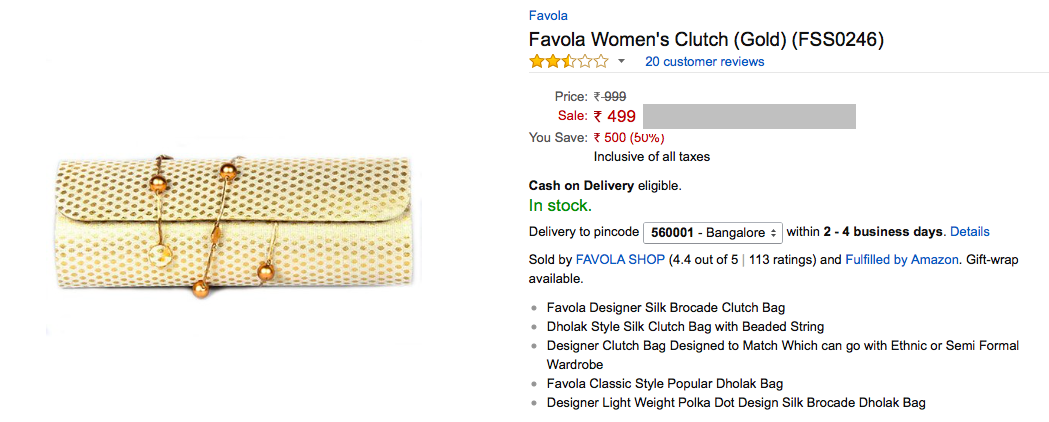Click the last empty rating star

point(600,62)
